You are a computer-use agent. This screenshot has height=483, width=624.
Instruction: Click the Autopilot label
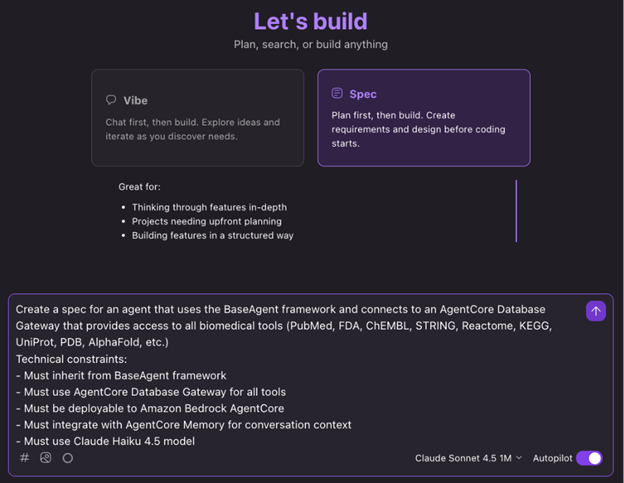click(553, 458)
